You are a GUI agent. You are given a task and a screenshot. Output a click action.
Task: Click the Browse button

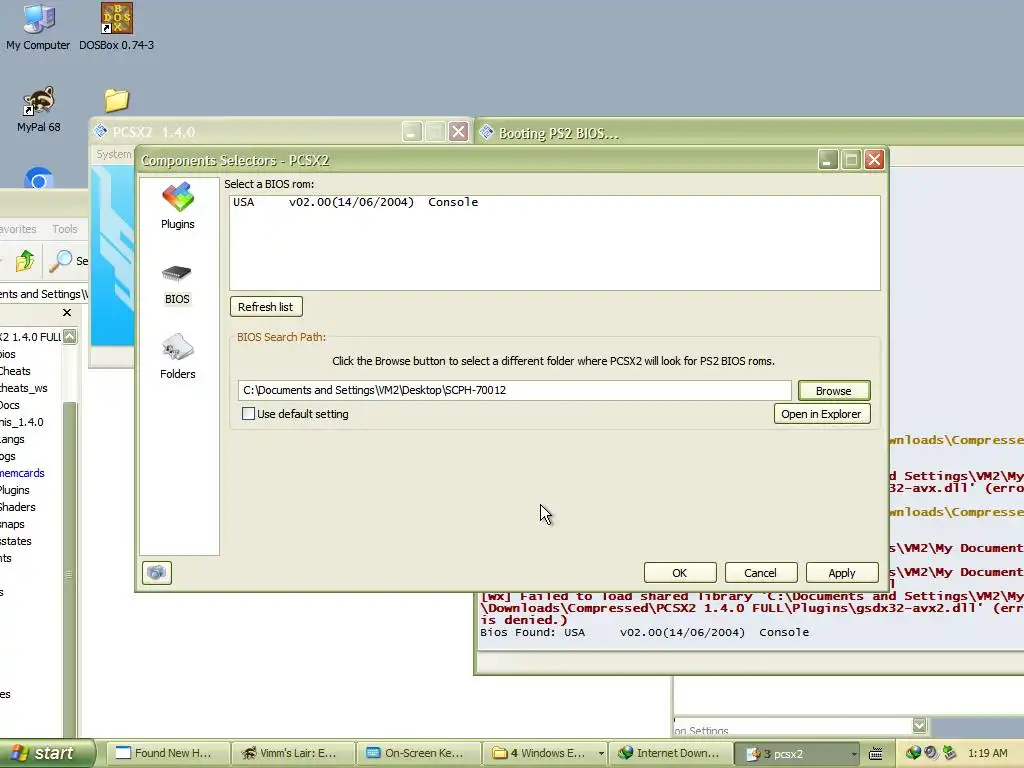834,391
